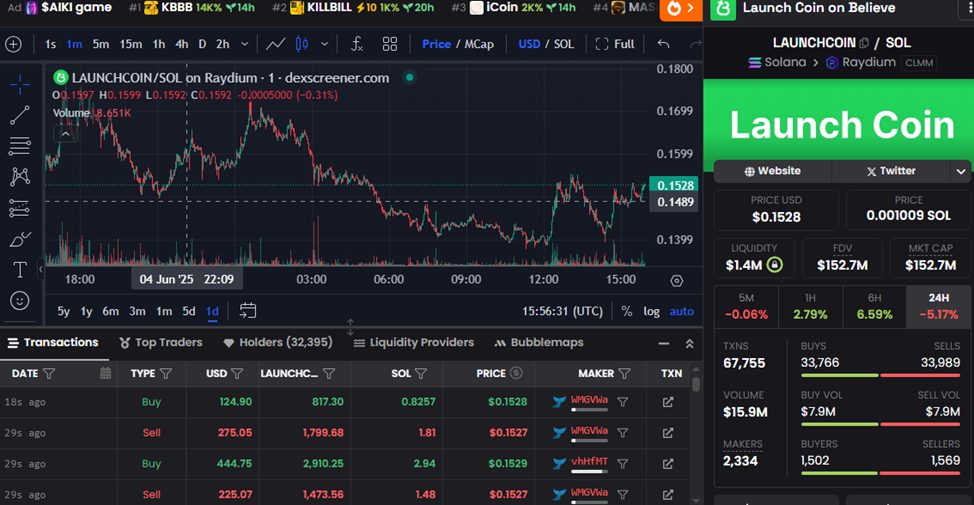The image size is (974, 505).
Task: Set chart interval to 5m
Action: click(101, 44)
